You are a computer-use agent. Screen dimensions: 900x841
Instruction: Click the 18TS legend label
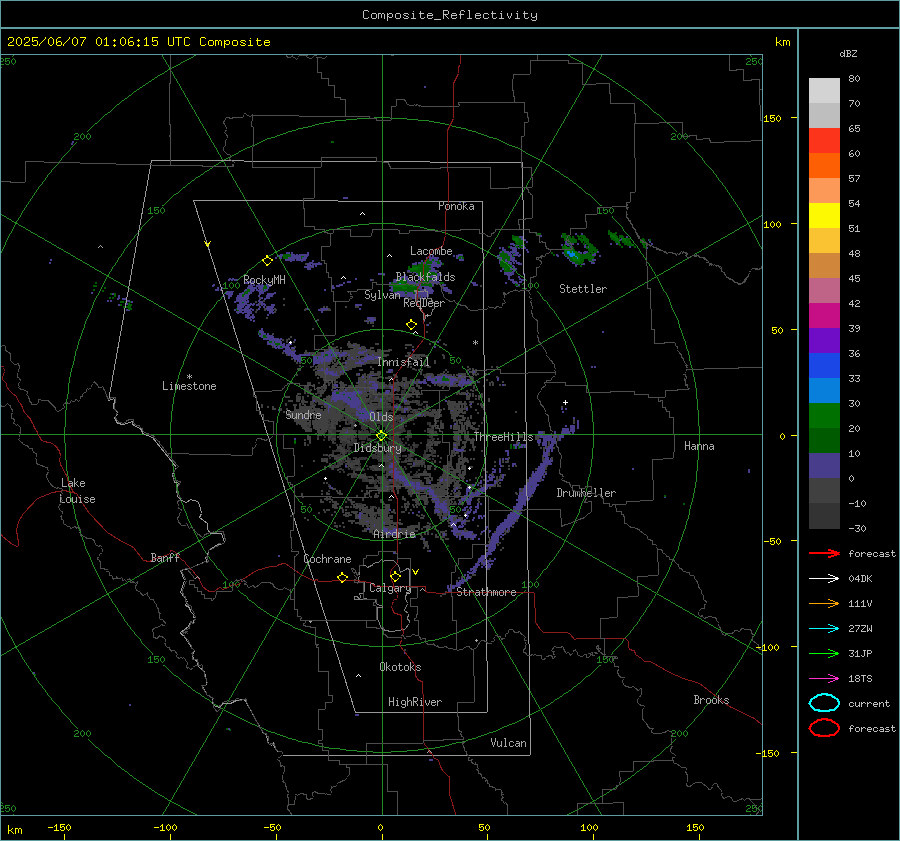click(x=860, y=679)
